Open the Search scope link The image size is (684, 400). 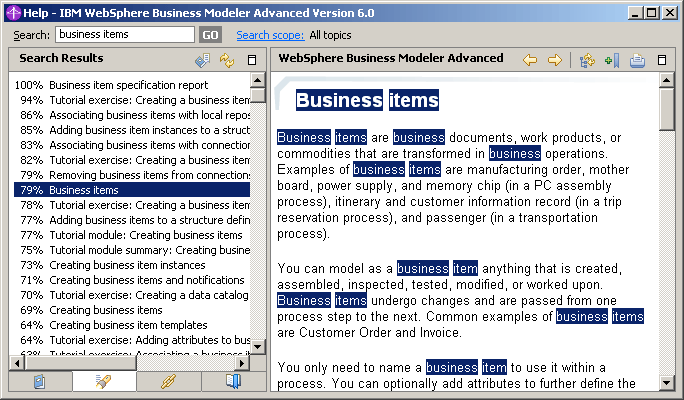click(270, 35)
